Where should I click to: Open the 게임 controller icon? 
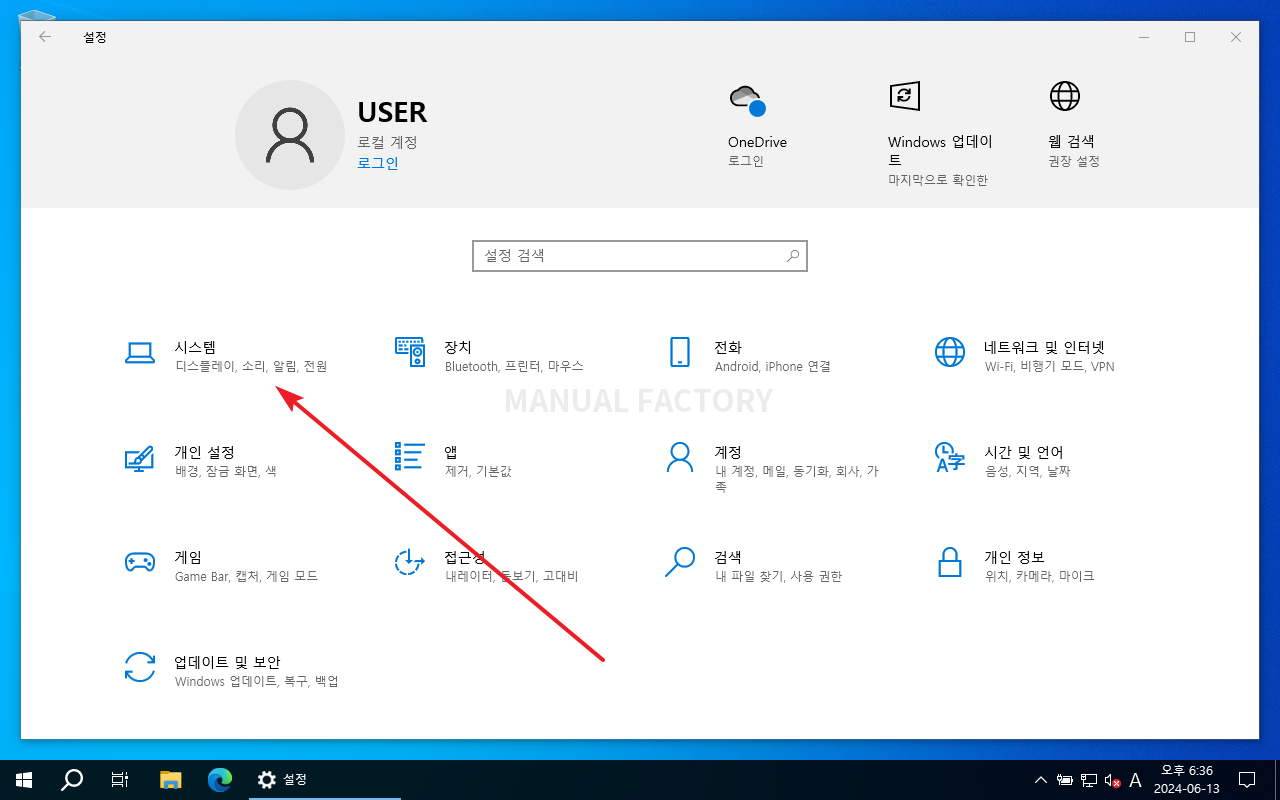139,562
